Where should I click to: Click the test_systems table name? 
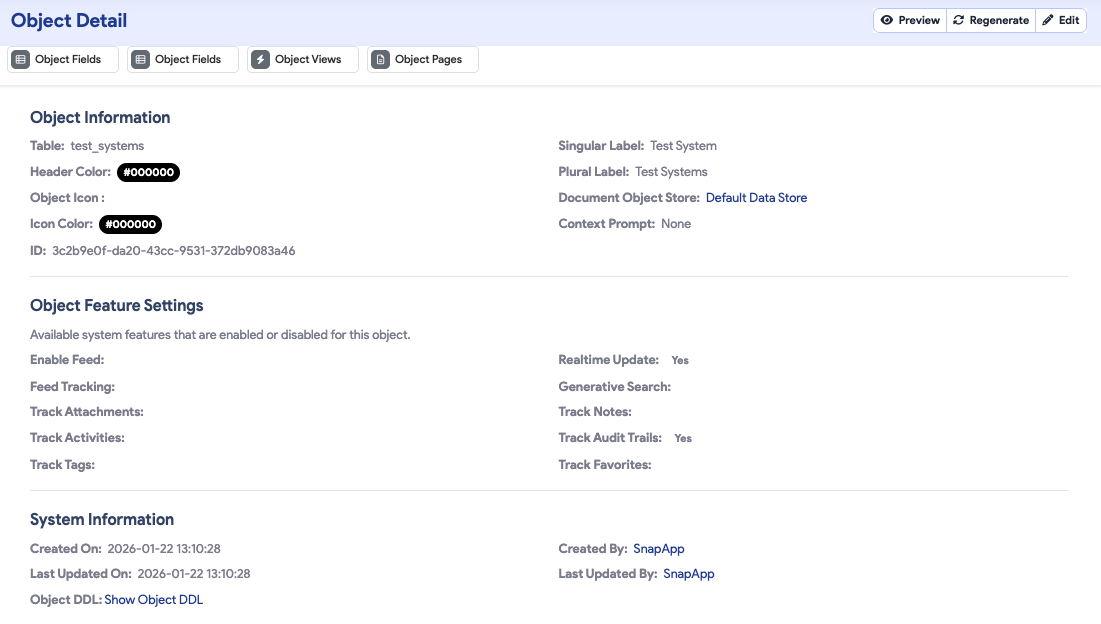click(x=107, y=146)
